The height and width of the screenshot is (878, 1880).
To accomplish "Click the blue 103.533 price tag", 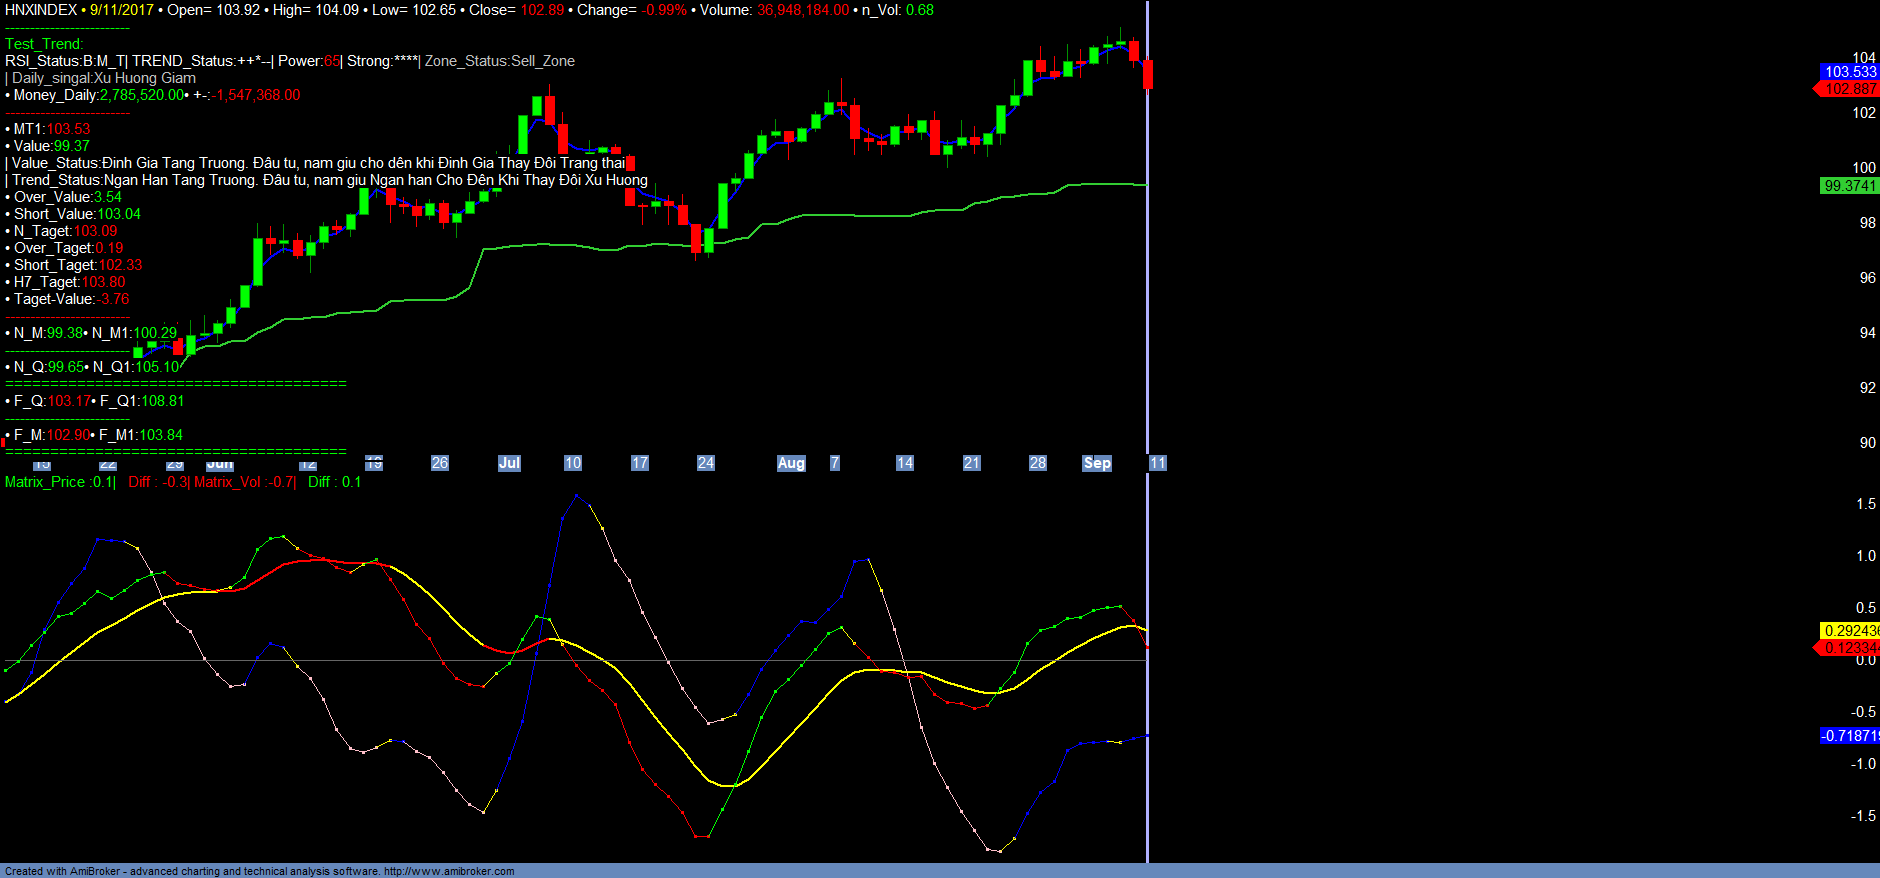I will coord(1850,72).
